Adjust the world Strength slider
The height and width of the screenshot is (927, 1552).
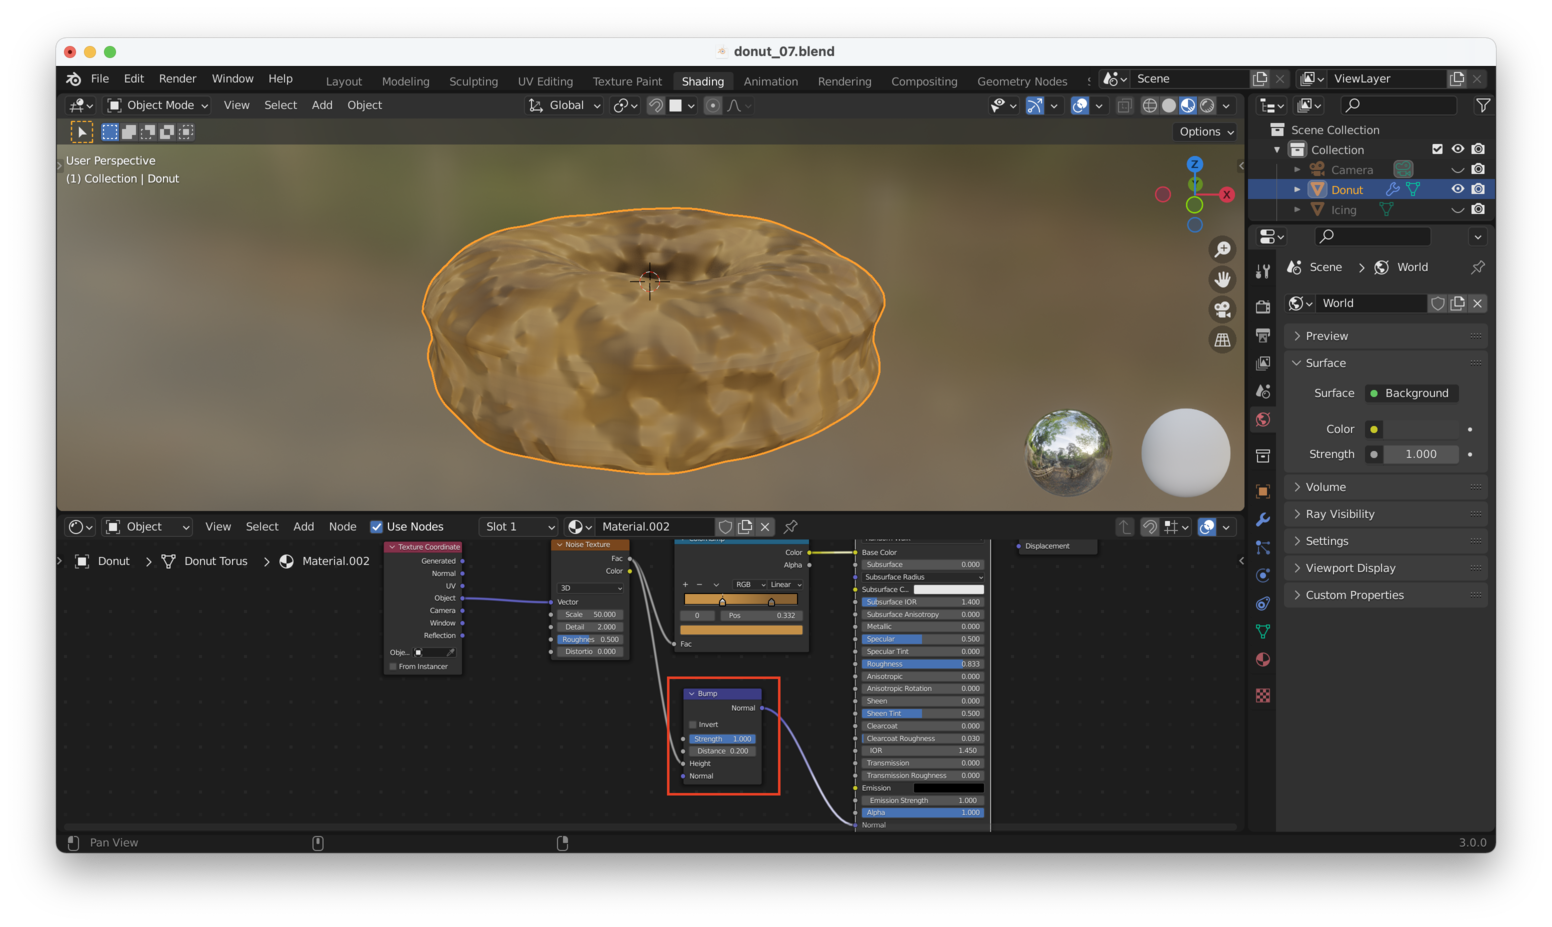[x=1420, y=454]
